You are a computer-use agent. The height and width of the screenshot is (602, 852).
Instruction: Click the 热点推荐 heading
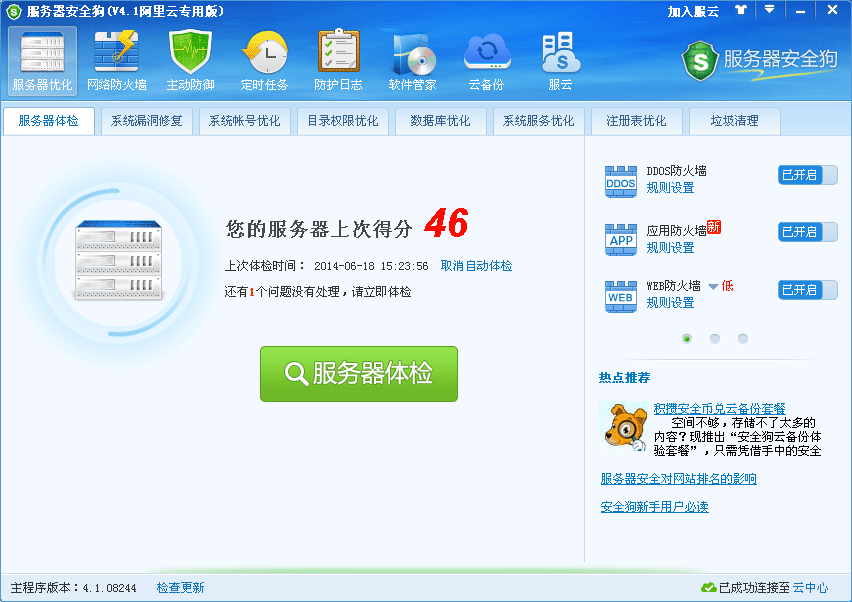point(624,378)
